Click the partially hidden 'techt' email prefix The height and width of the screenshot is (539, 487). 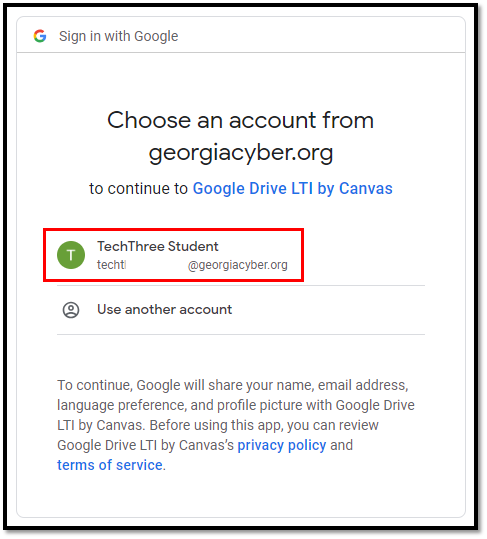point(111,265)
